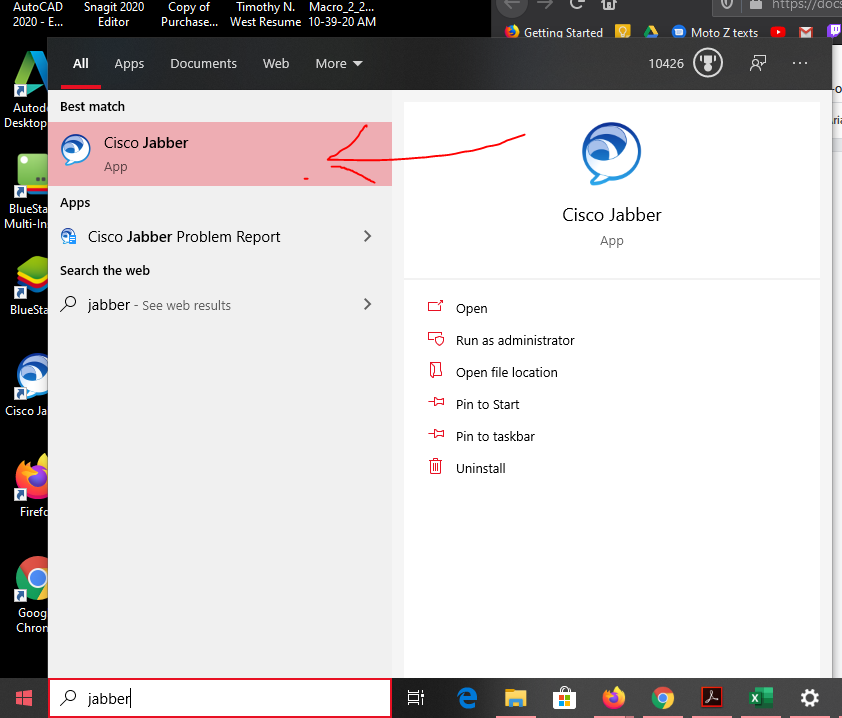Click the Gmail bookmark in the browser
The width and height of the screenshot is (842, 718).
point(805,32)
